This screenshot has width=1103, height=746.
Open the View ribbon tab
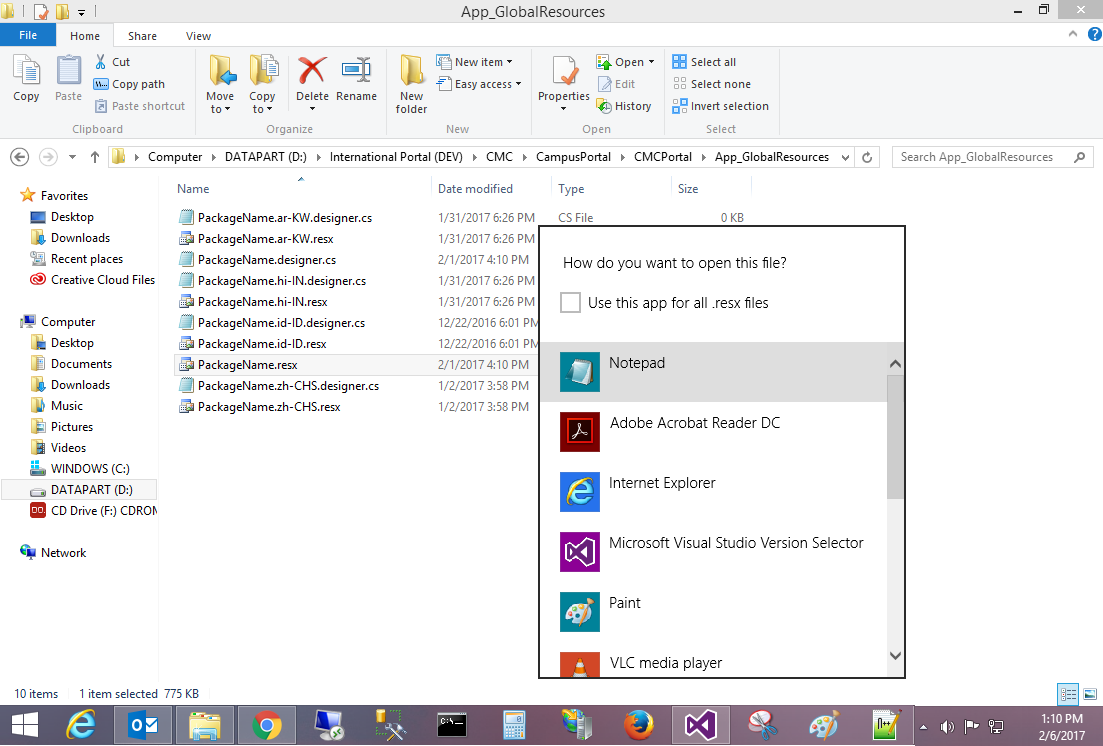(198, 36)
